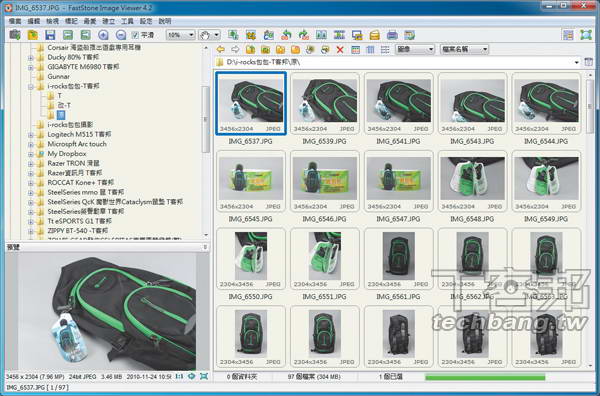Click the Zoom Out magnifier icon
Image resolution: width=600 pixels, height=396 pixels.
coord(121,35)
